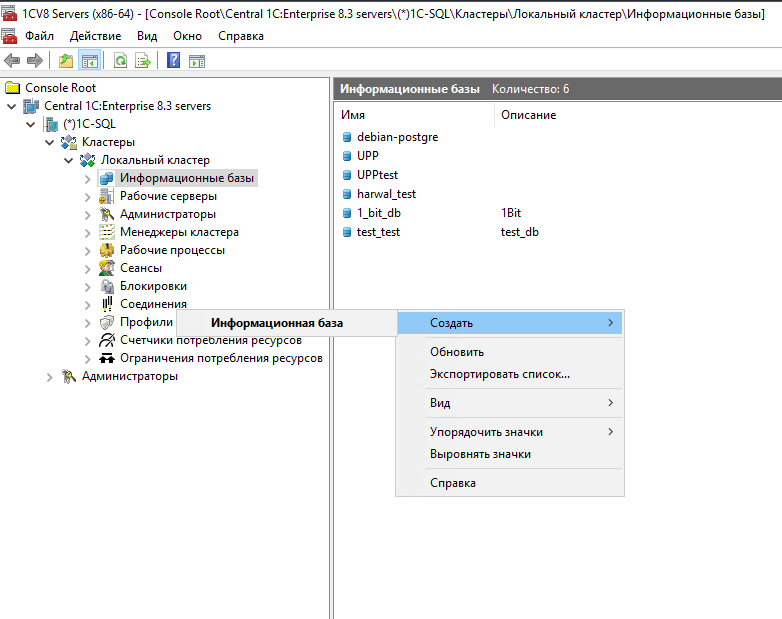
Task: Open the Действие menu
Action: pos(95,36)
